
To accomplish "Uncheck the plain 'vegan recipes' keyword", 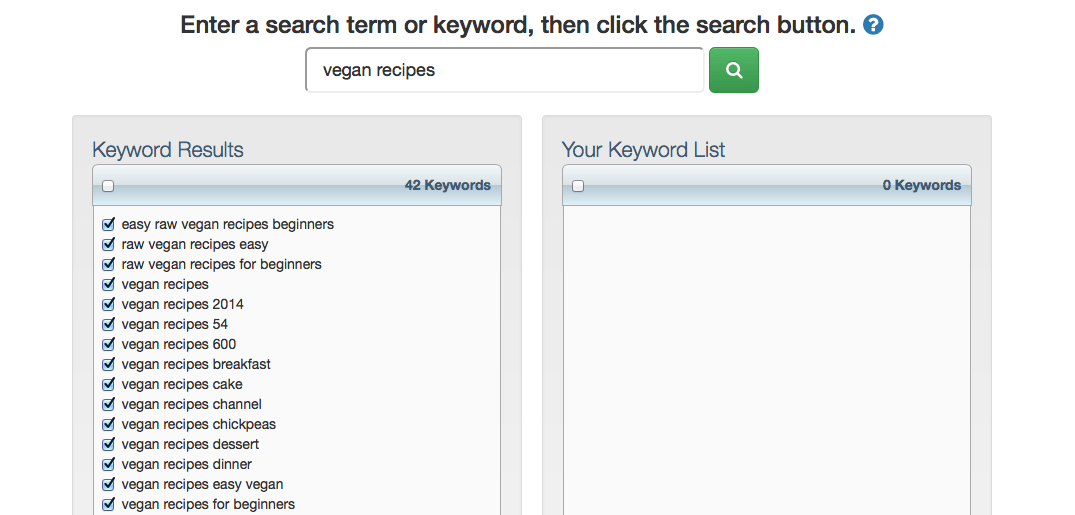I will point(108,284).
